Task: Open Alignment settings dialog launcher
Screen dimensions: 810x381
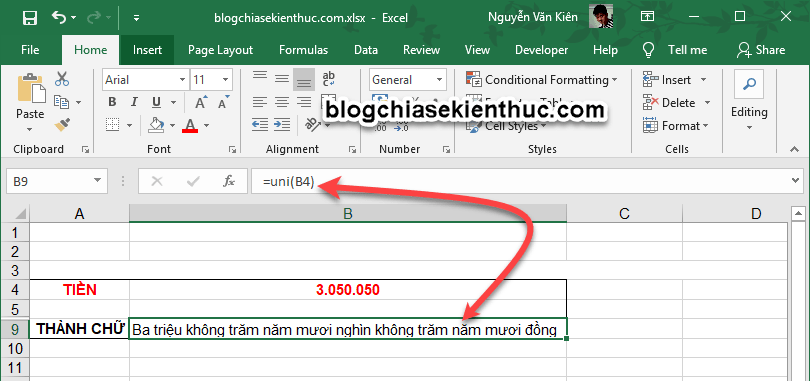Action: 352,149
